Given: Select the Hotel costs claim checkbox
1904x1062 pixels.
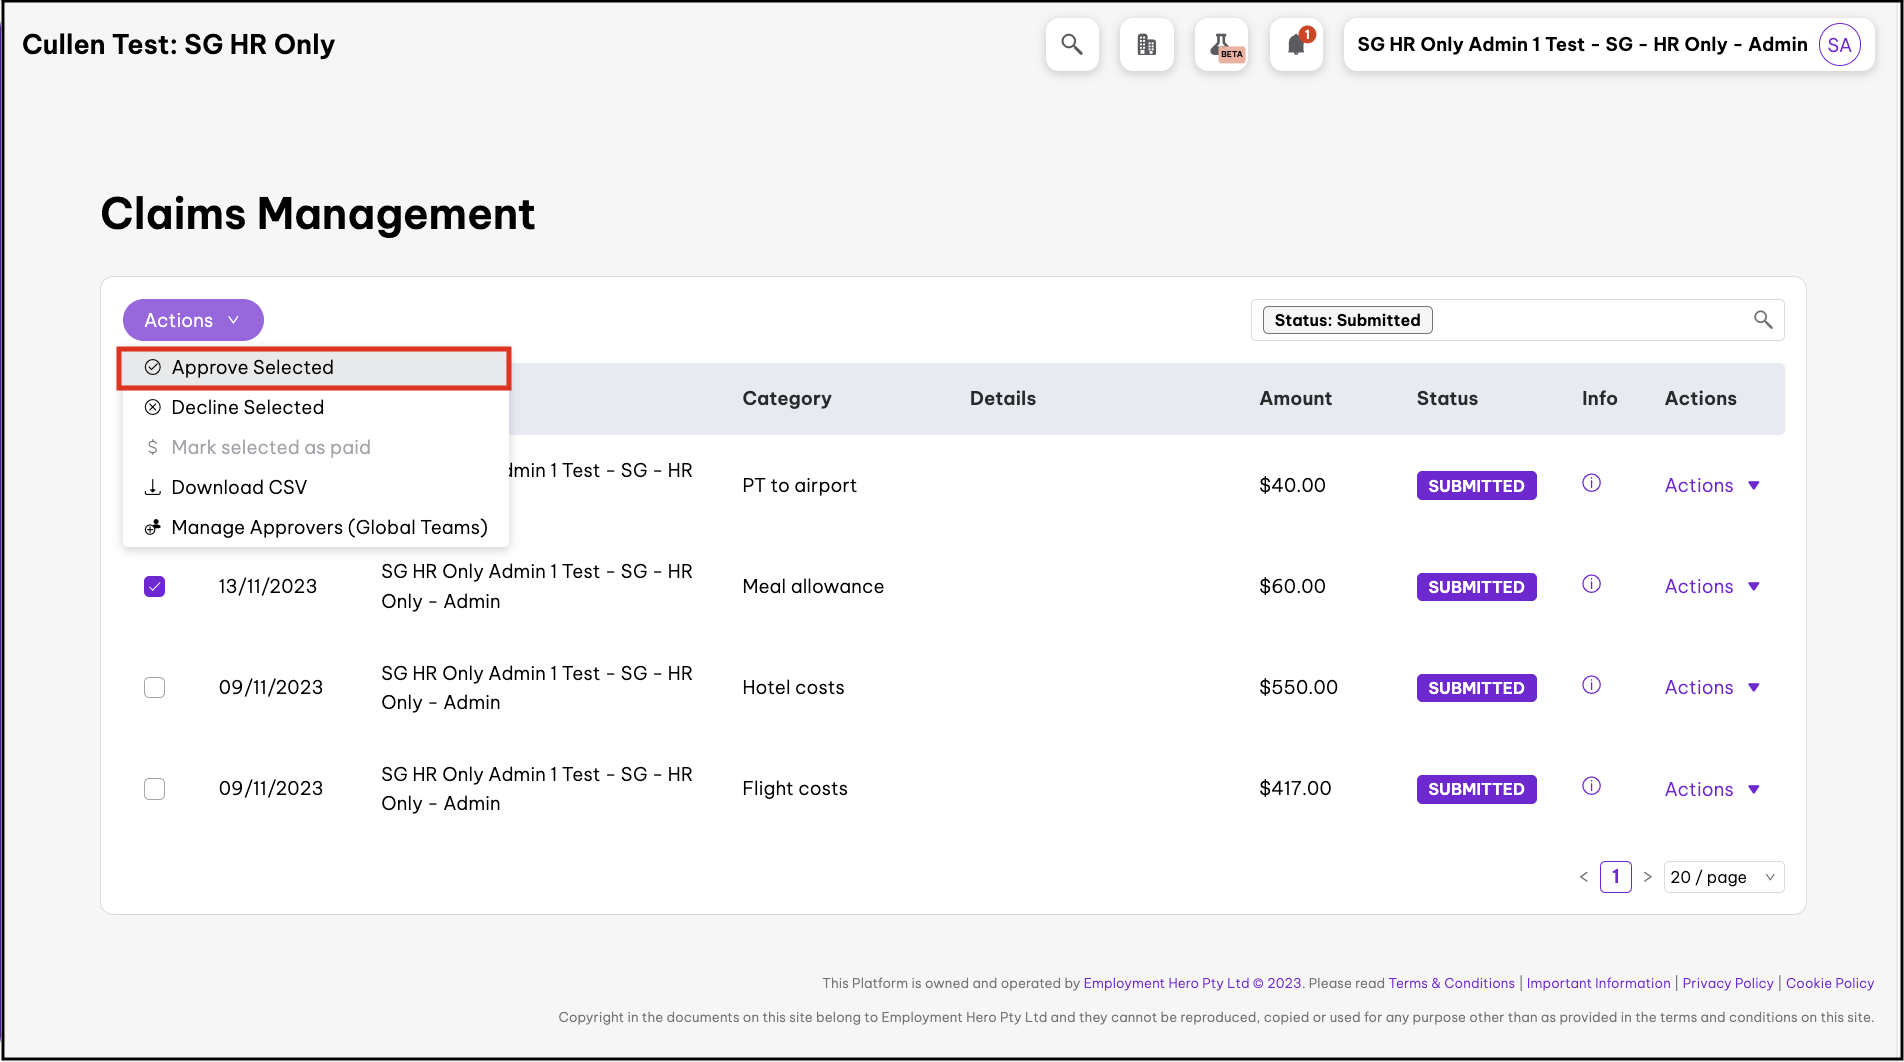Looking at the screenshot, I should click(x=154, y=688).
